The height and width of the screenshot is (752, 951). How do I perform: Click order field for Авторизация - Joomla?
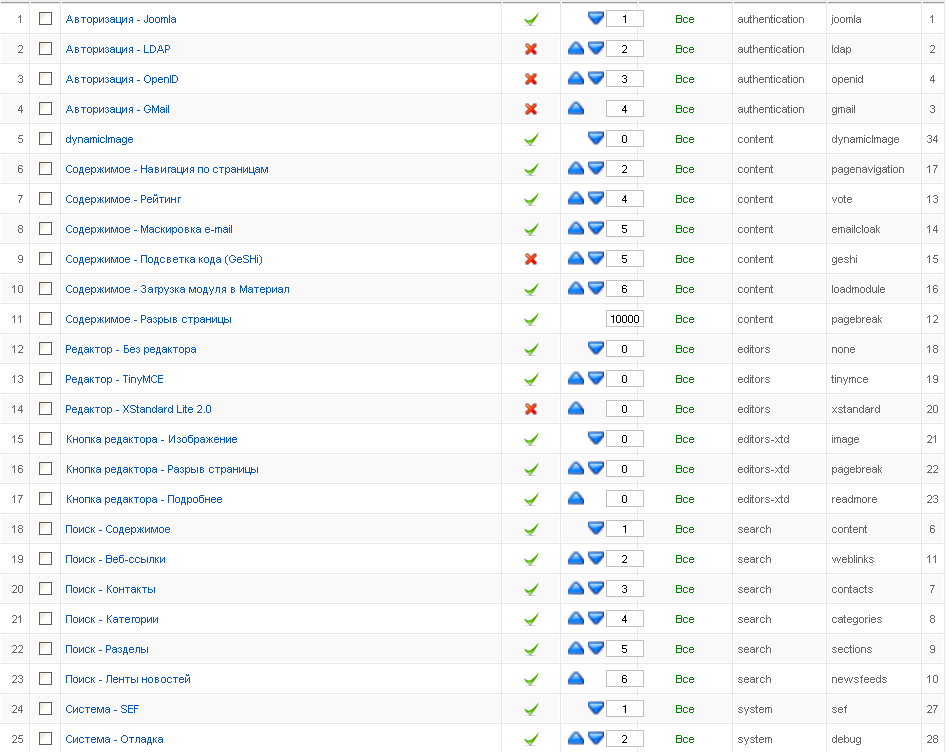[625, 19]
